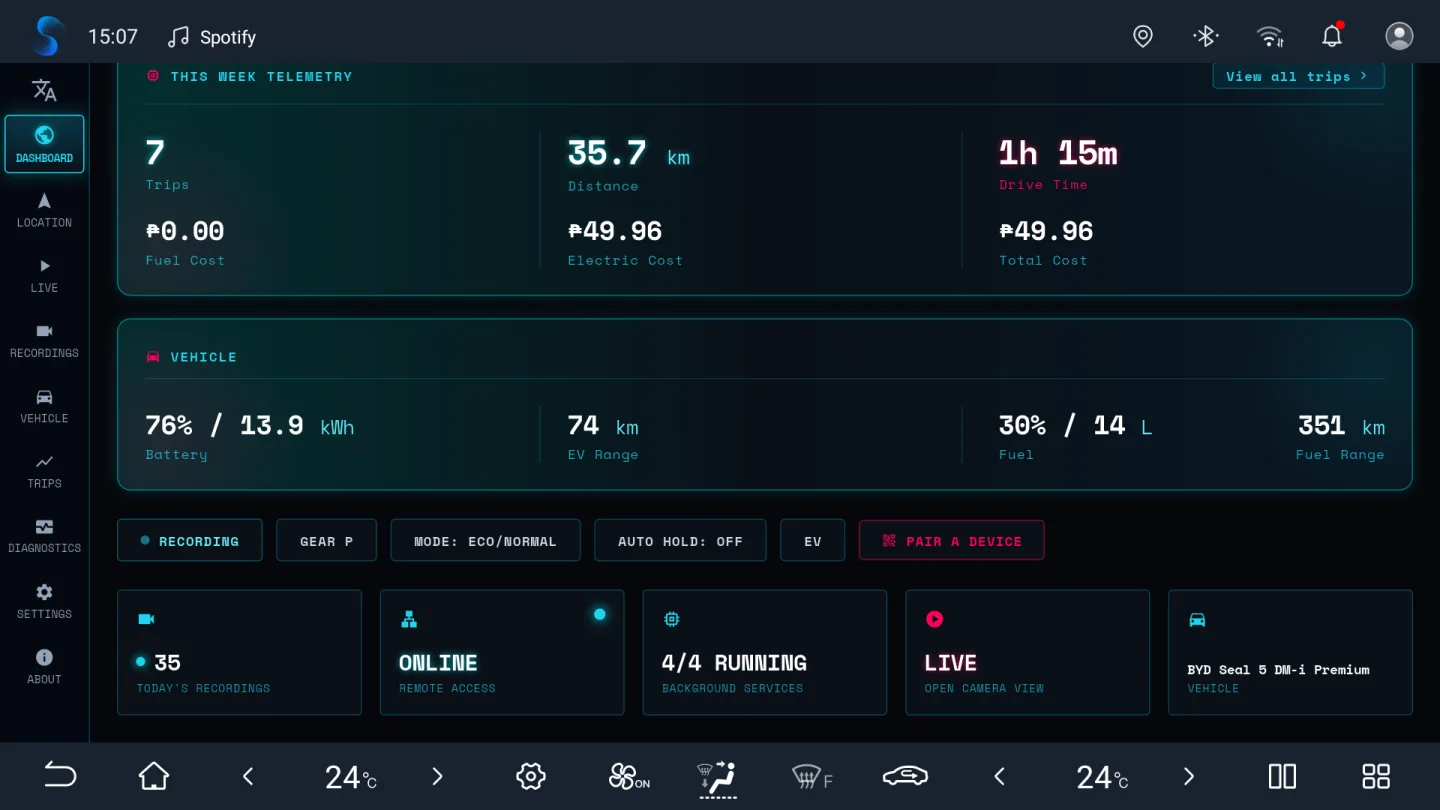Decrease the right temperature with left chevron
Image resolution: width=1440 pixels, height=810 pixels.
tap(999, 776)
